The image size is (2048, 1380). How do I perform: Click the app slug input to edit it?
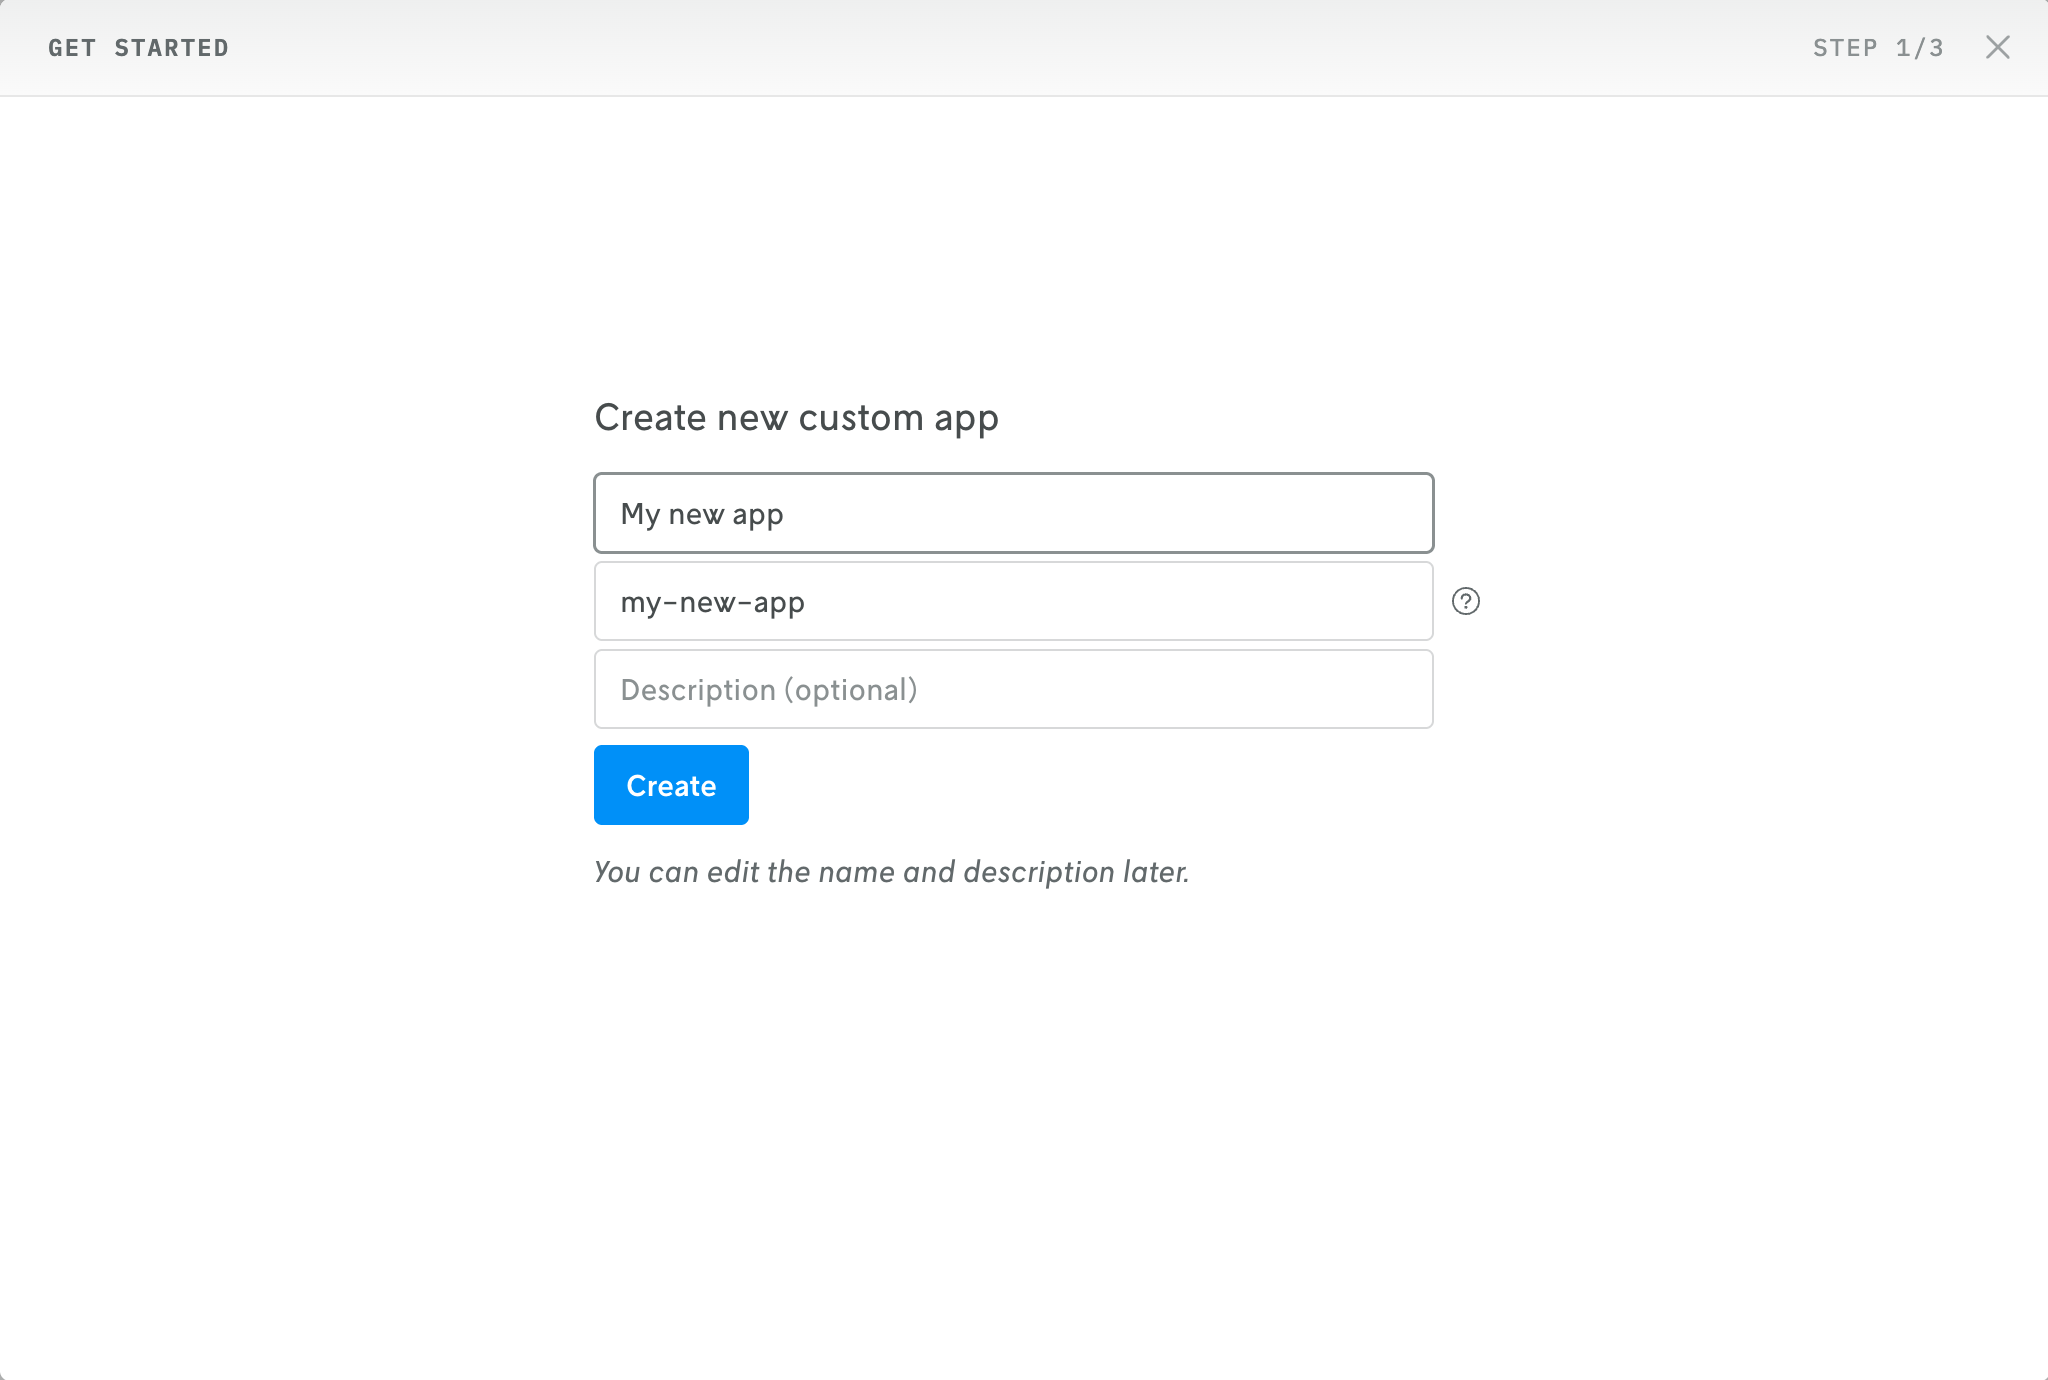pos(1013,601)
